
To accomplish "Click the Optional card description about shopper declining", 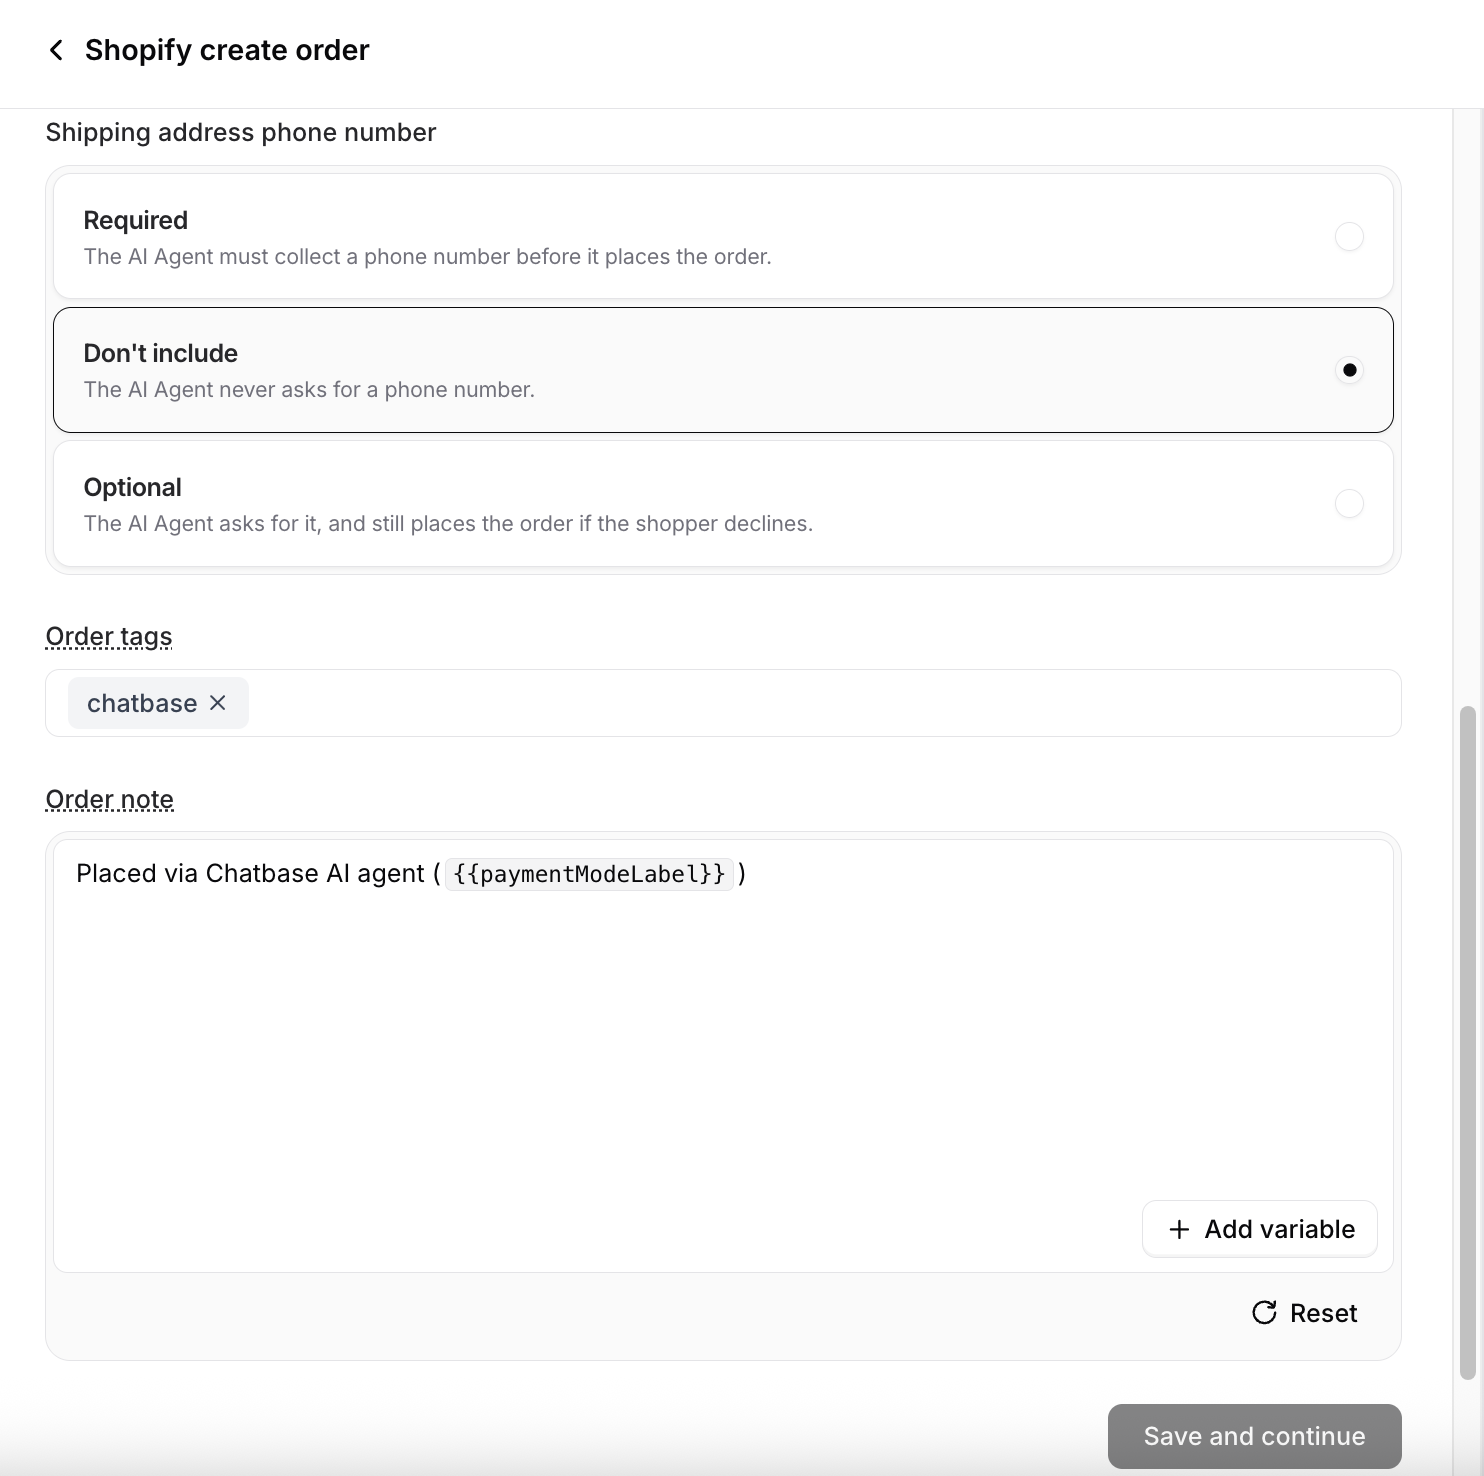I will 448,523.
